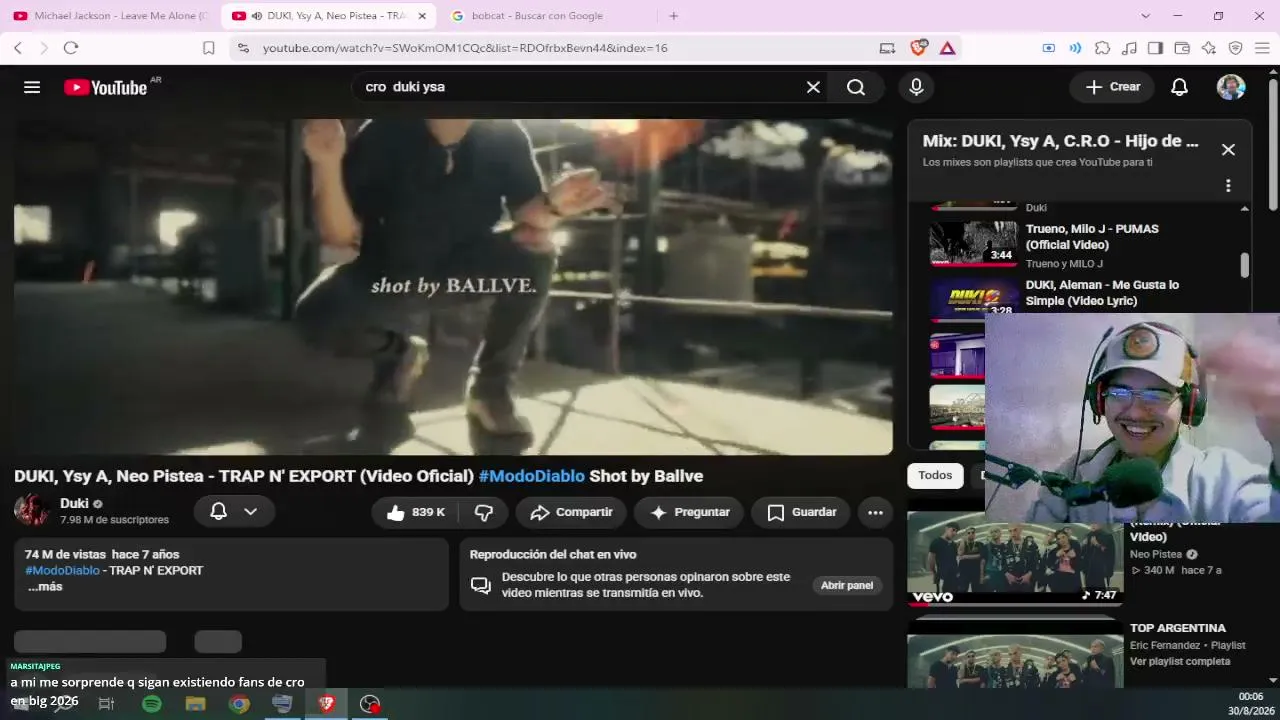The image size is (1280, 720).
Task: Start voice search with the microphone
Action: coord(916,87)
